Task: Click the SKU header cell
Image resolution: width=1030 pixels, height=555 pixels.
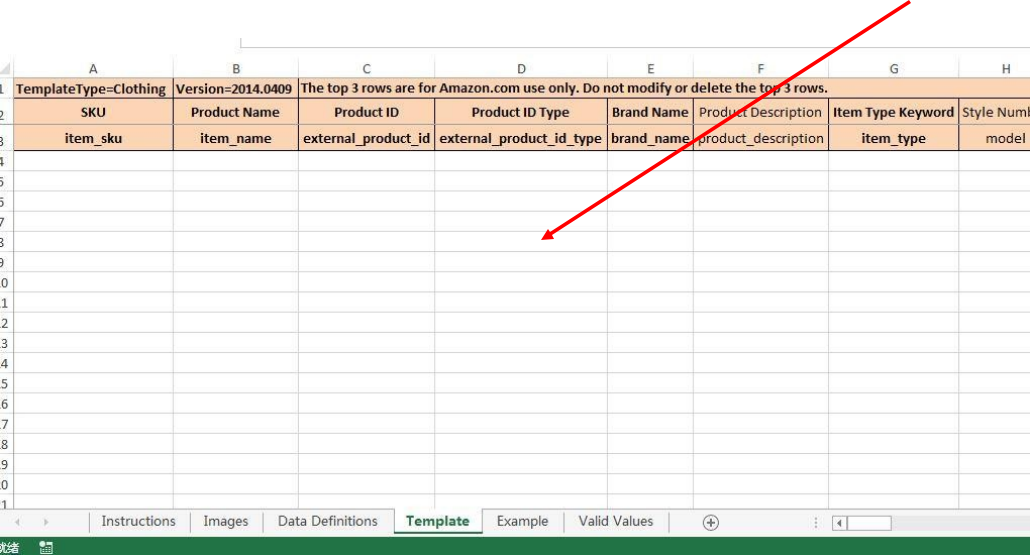Action: tap(93, 112)
